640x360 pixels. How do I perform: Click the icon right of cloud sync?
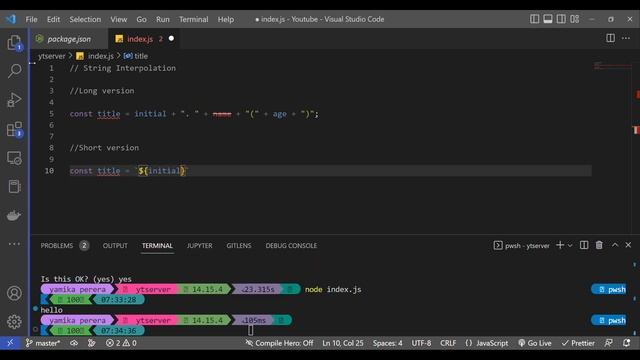[x=91, y=343]
